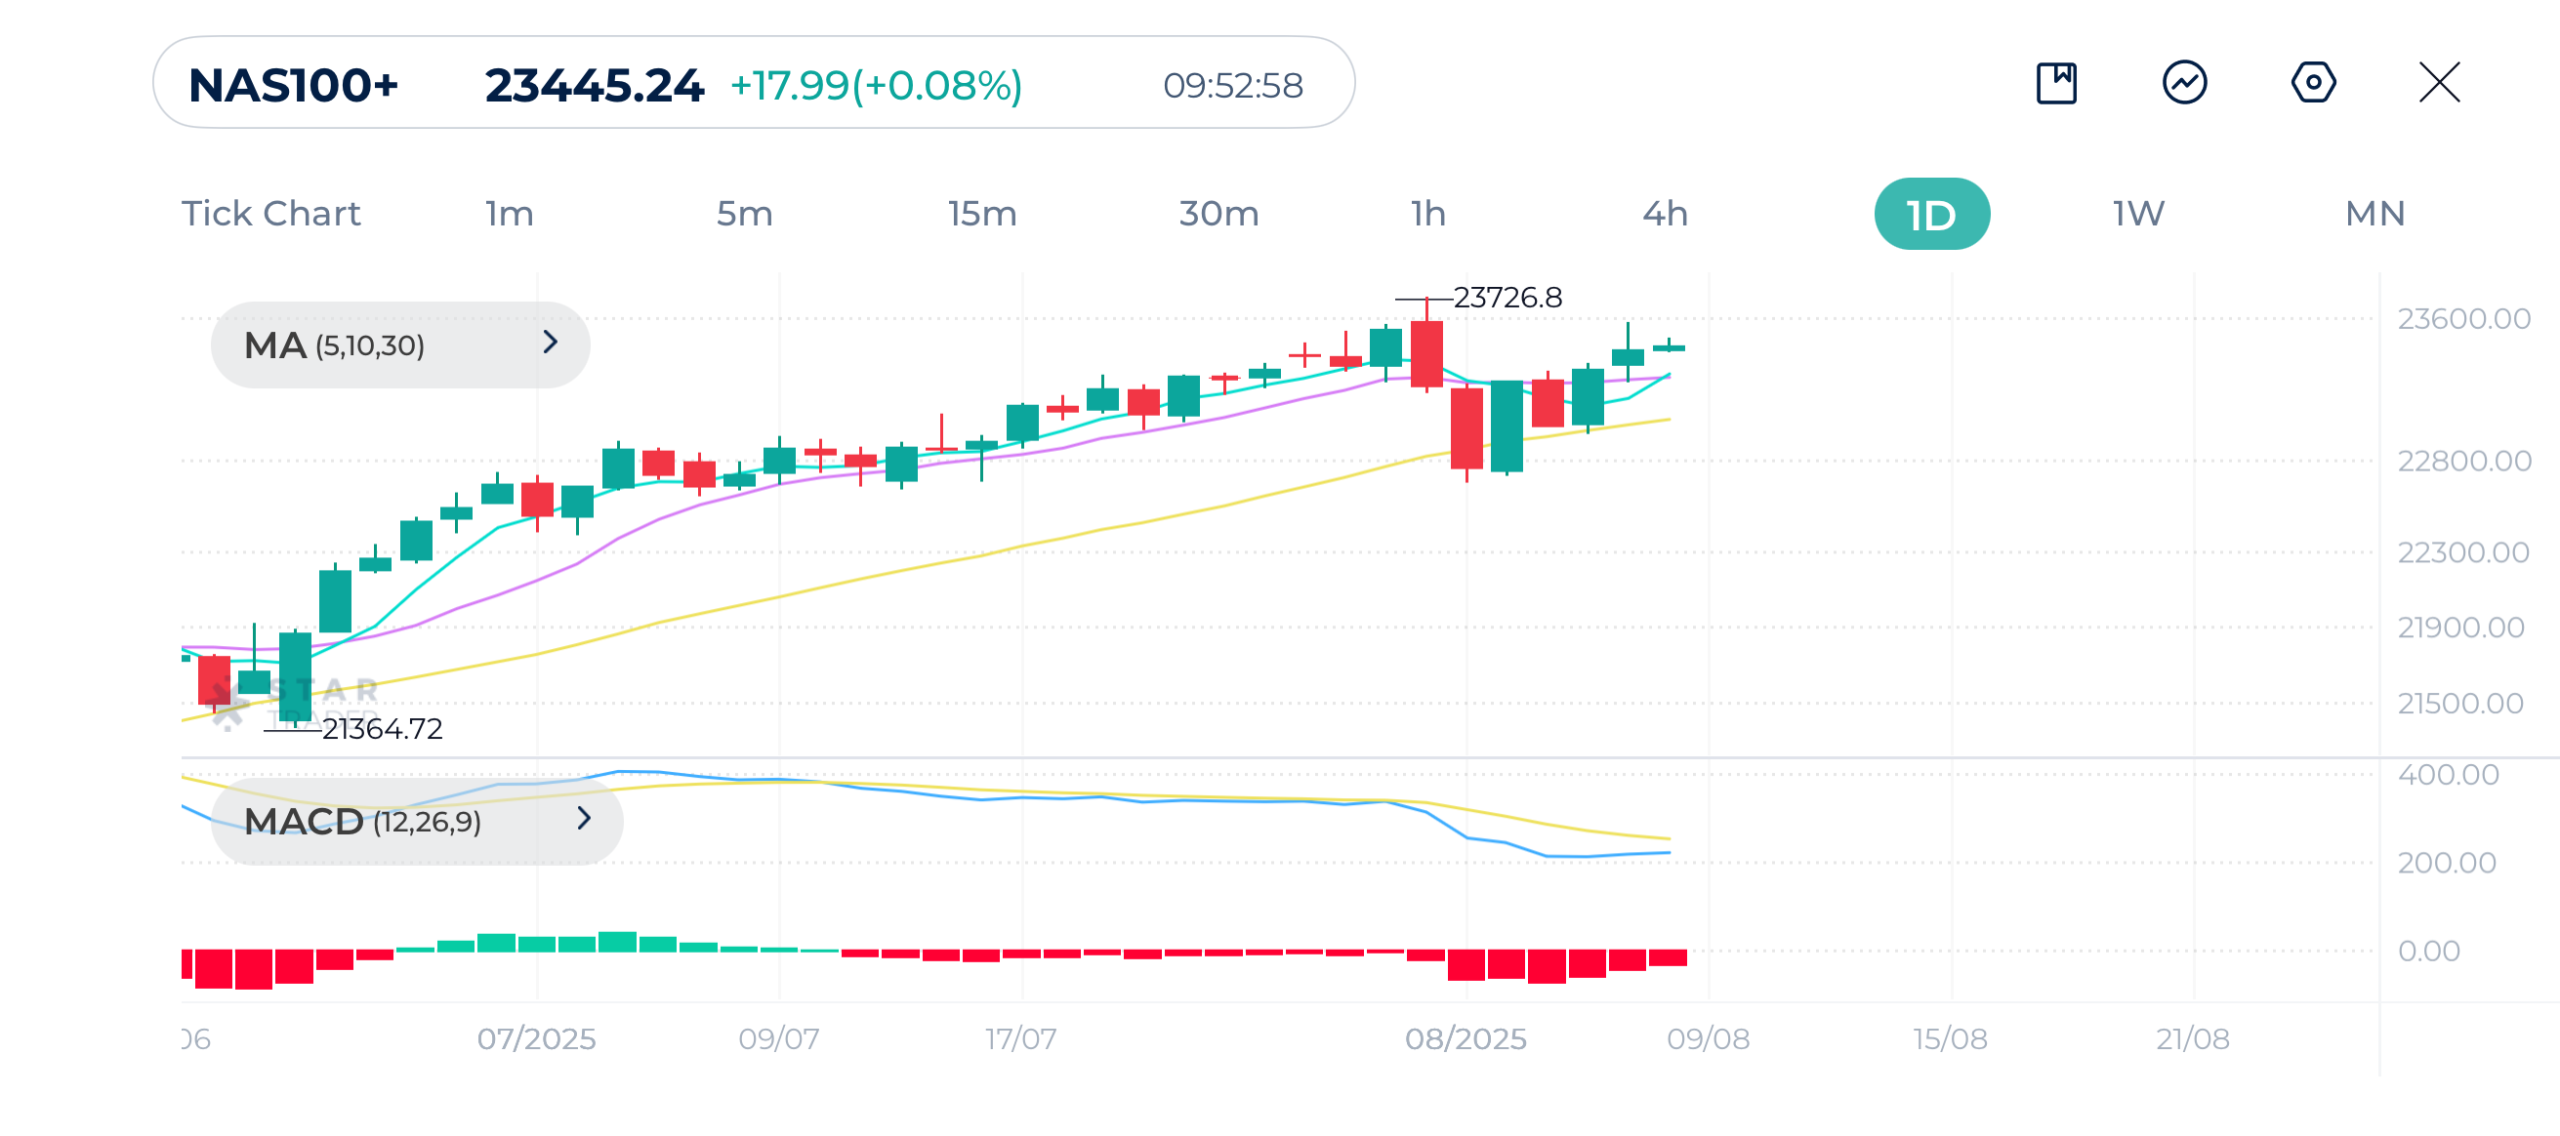The image size is (2560, 1136).
Task: Switch chart to 4h timeframe
Action: tap(1665, 214)
